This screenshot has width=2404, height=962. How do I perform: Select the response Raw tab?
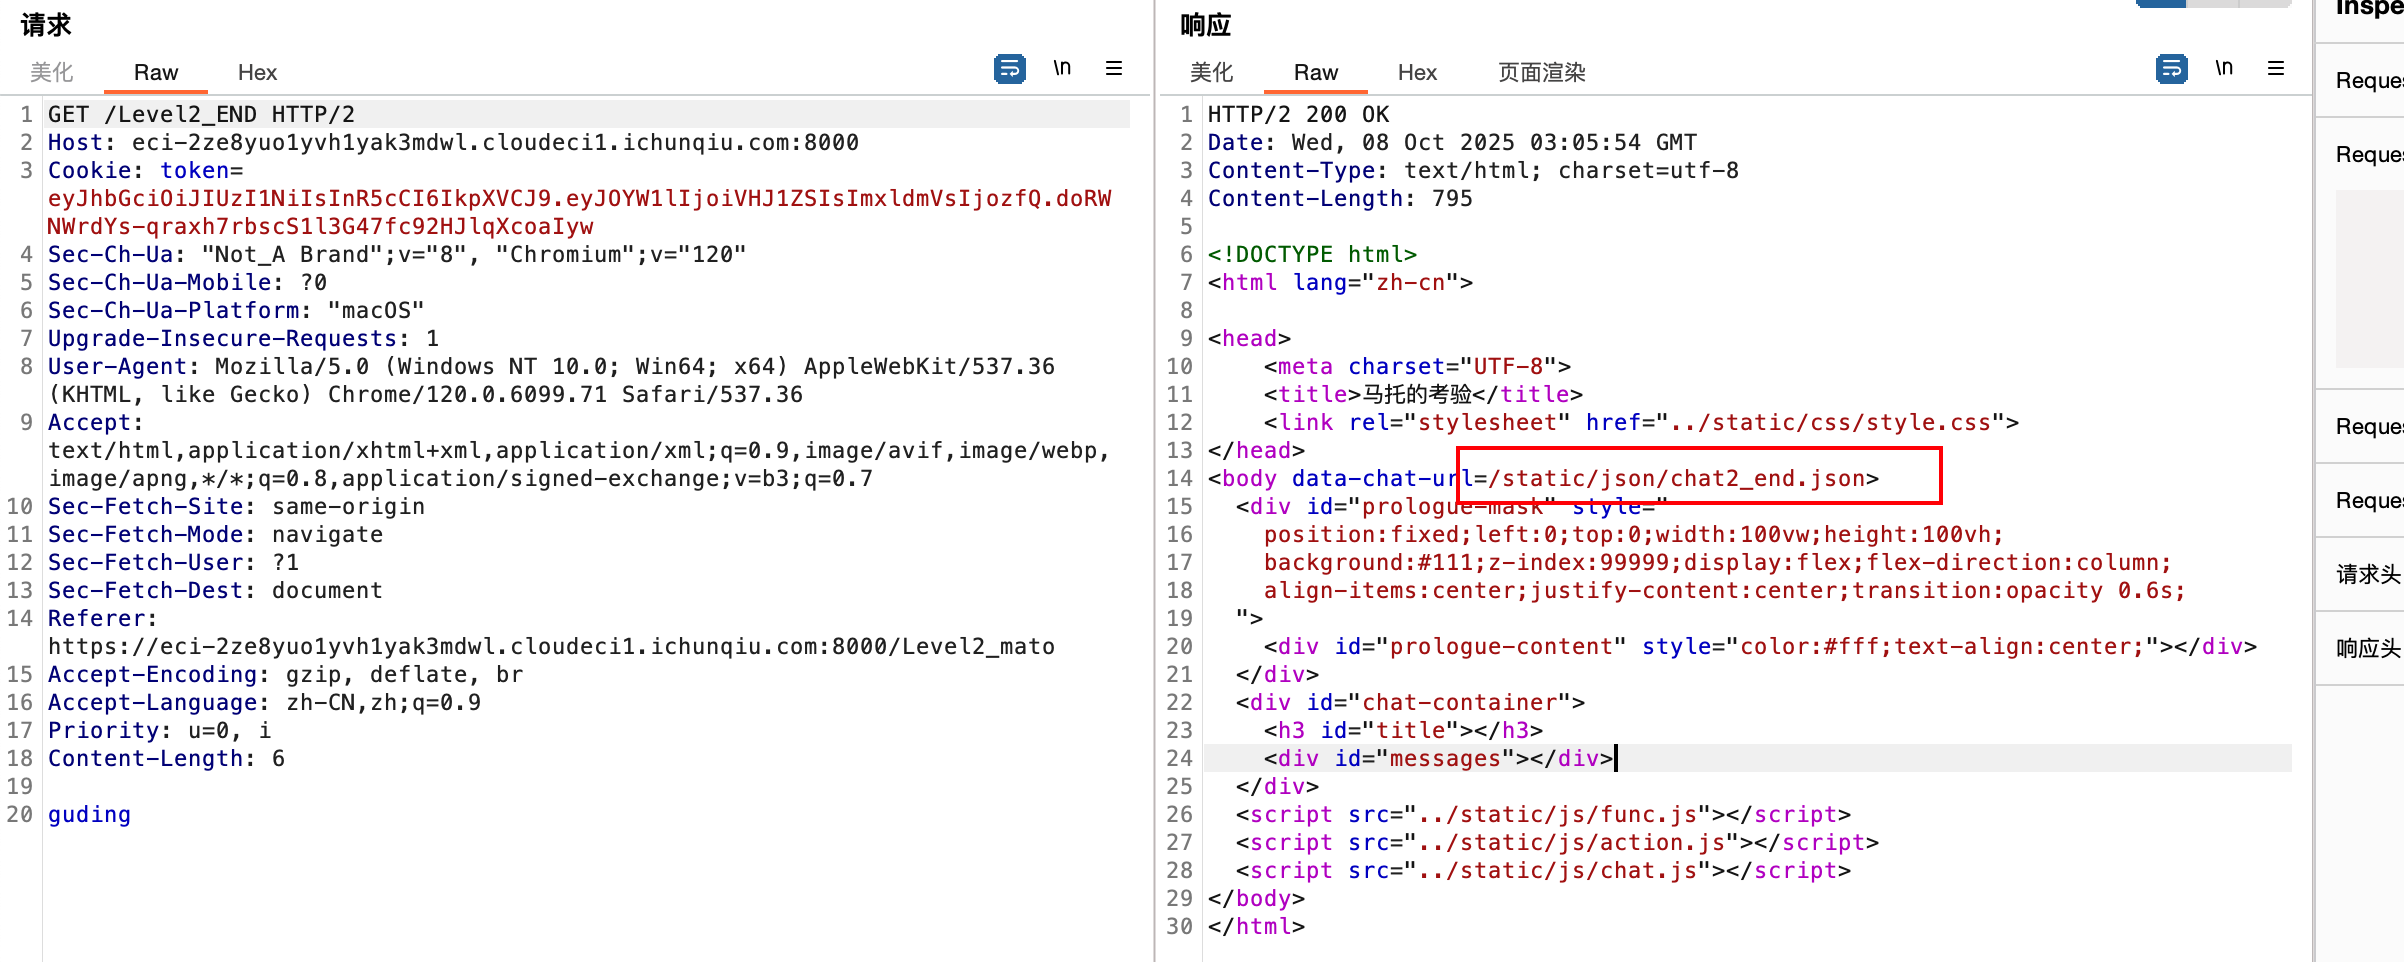click(1315, 72)
